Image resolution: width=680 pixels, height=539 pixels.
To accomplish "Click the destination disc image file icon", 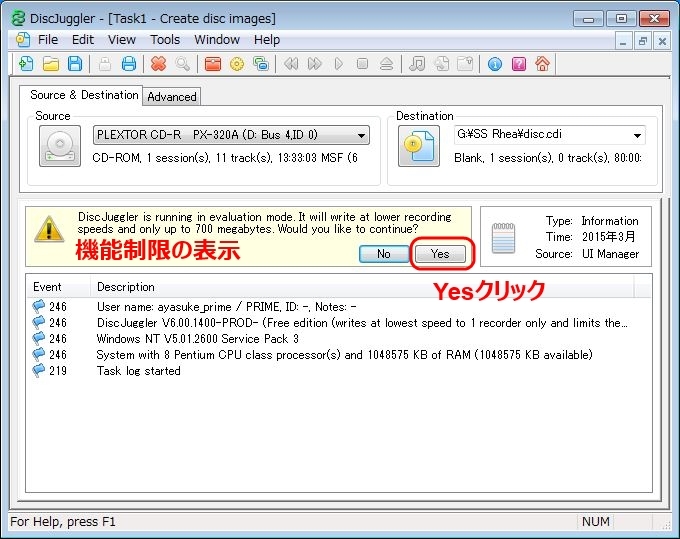I will [x=419, y=146].
